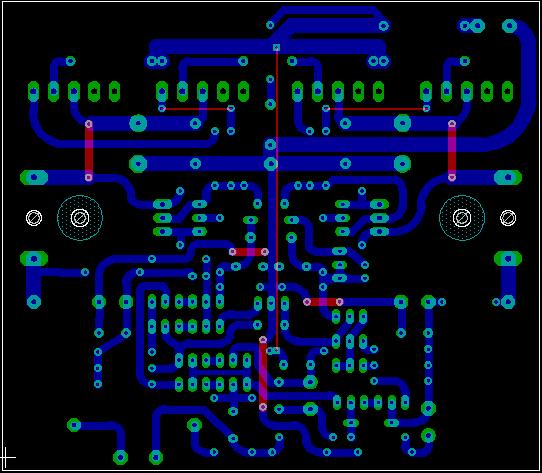The image size is (542, 473).
Task: Select the large round pad in top-right corner
Action: (x=510, y=26)
